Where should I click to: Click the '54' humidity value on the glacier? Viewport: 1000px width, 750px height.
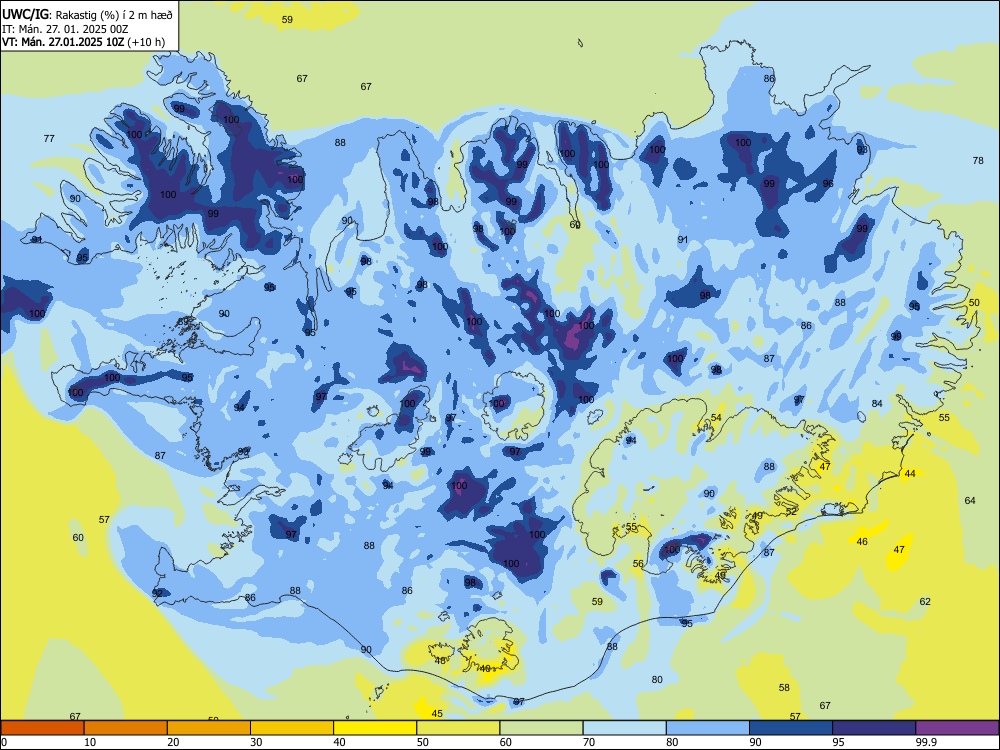pyautogui.click(x=716, y=418)
